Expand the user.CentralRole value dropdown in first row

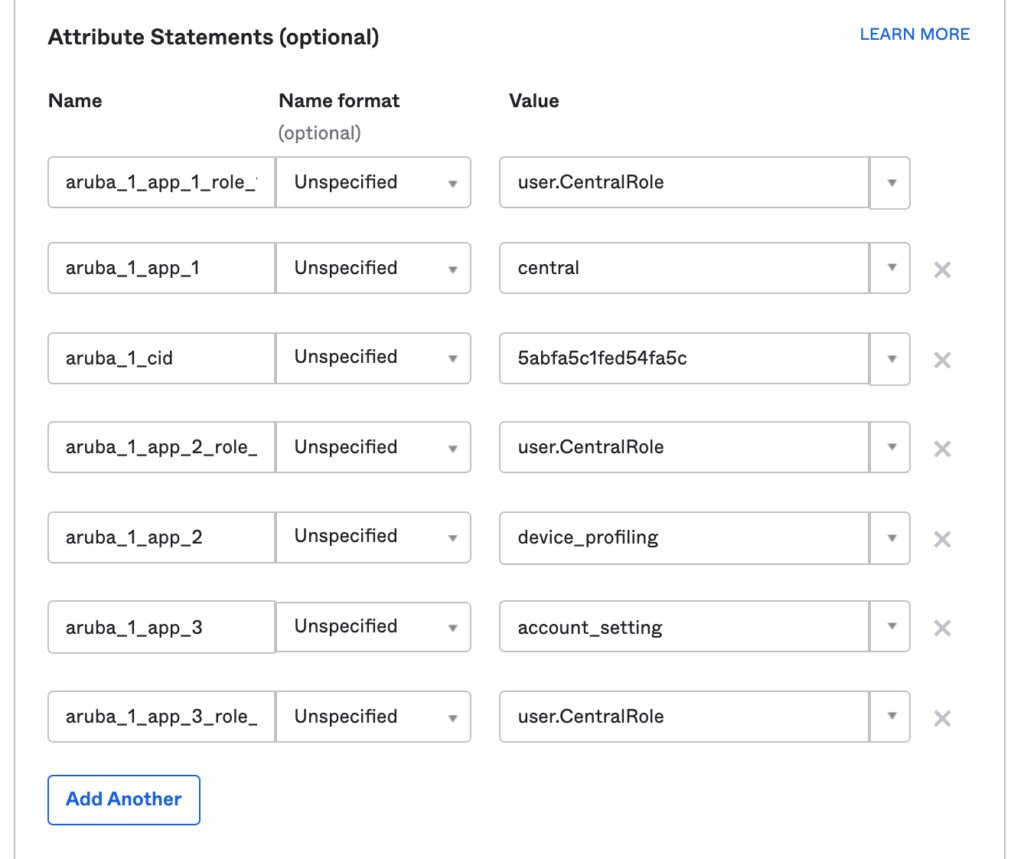point(889,183)
